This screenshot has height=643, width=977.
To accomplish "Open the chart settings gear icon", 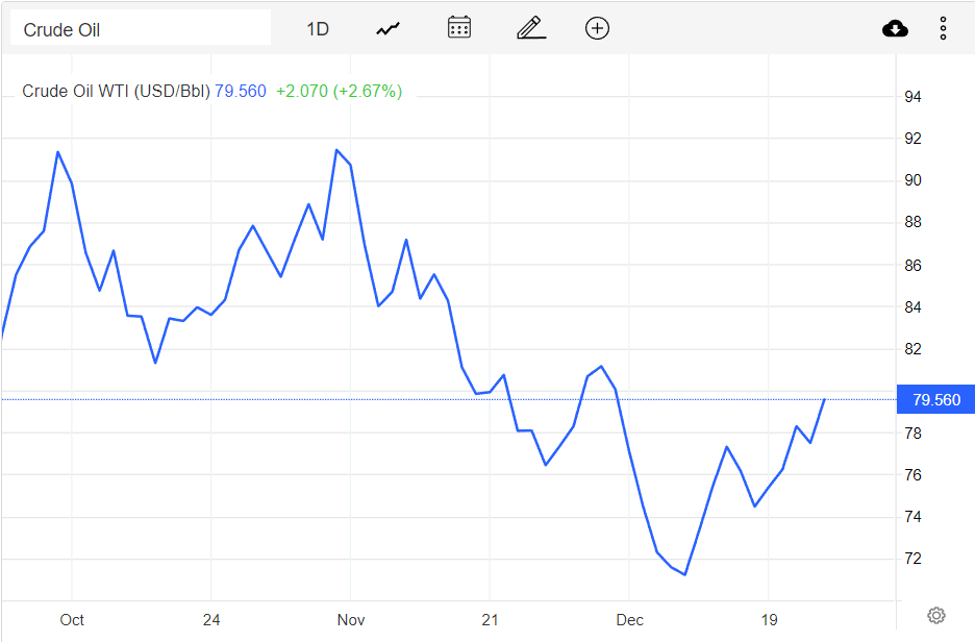I will pos(935,615).
